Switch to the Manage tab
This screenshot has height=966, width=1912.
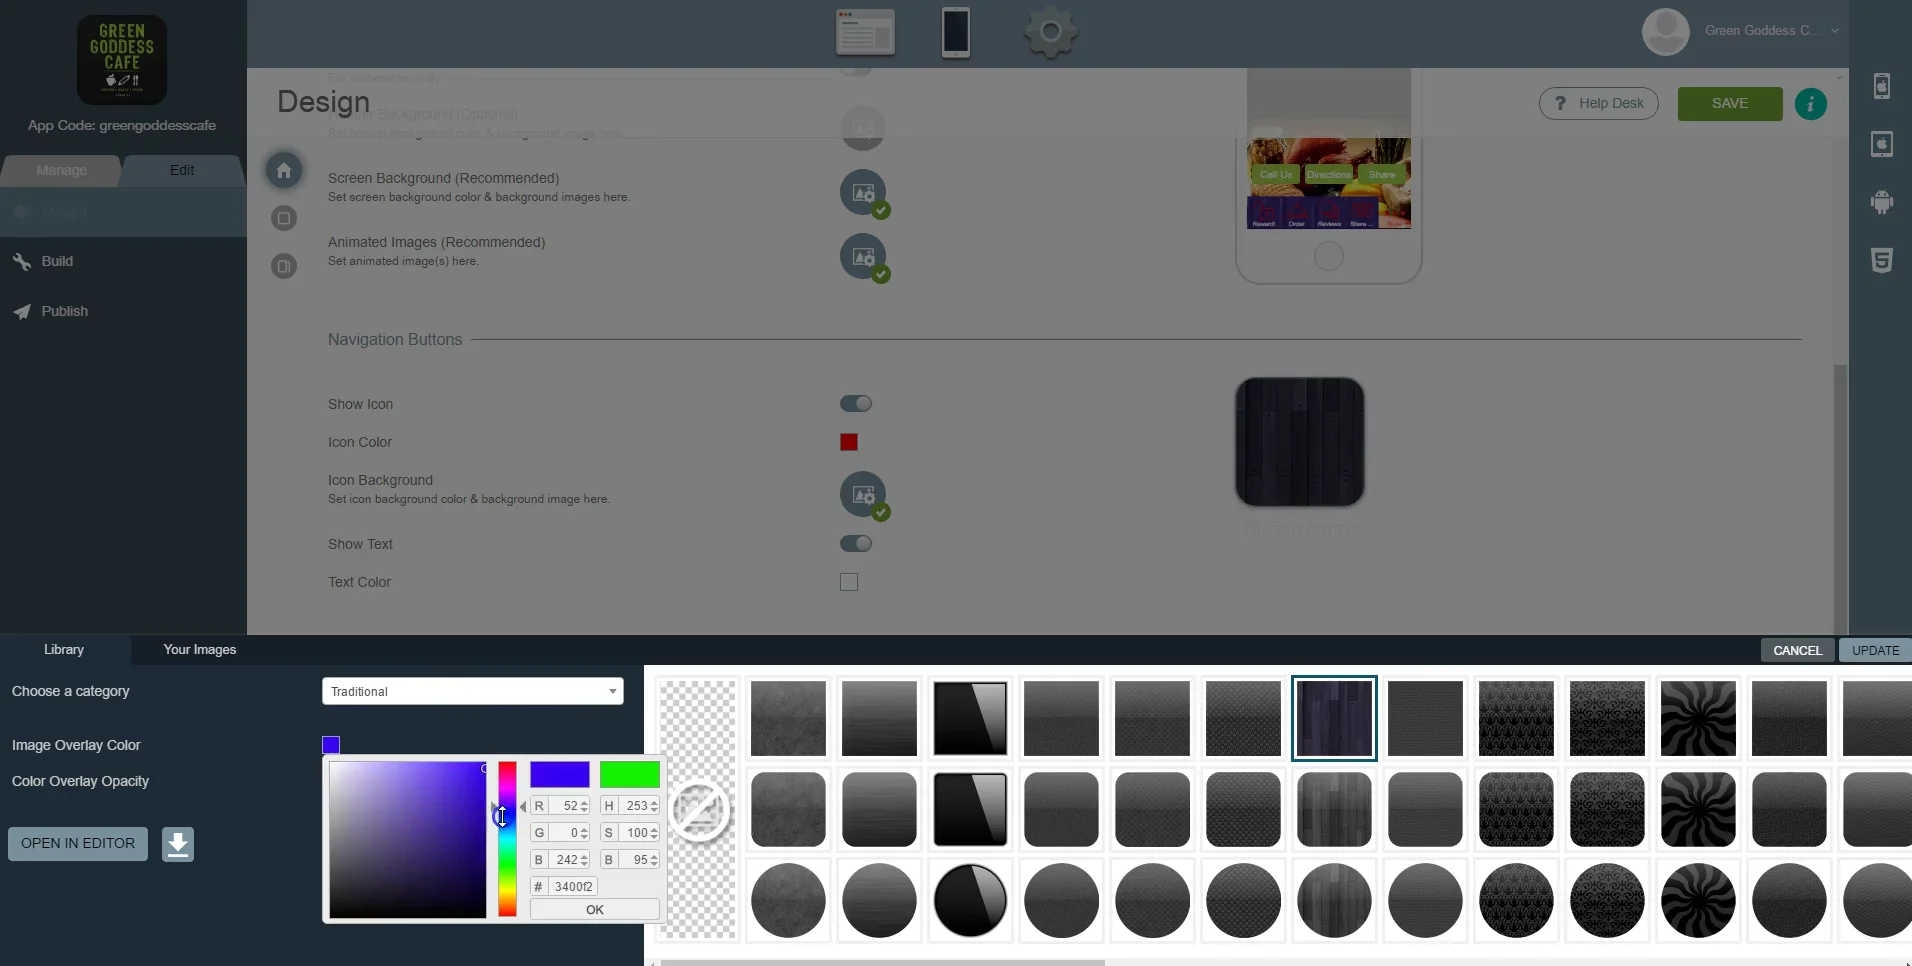(x=61, y=170)
